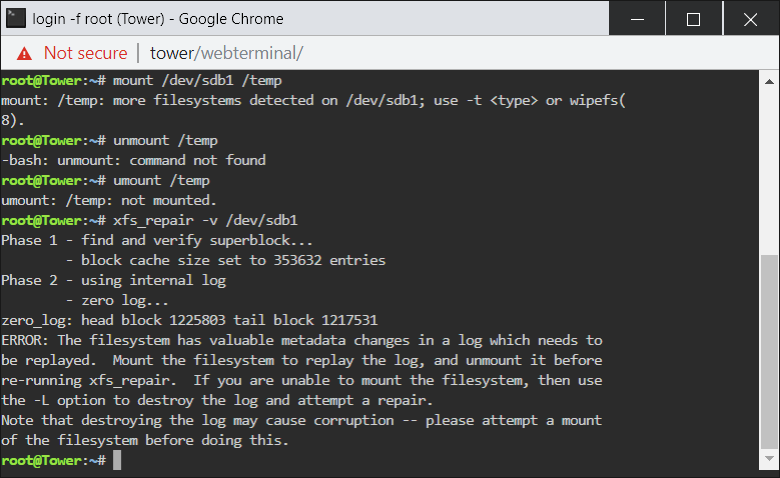Open the Not secure site info label
Viewport: 780px width, 478px height.
click(x=85, y=53)
